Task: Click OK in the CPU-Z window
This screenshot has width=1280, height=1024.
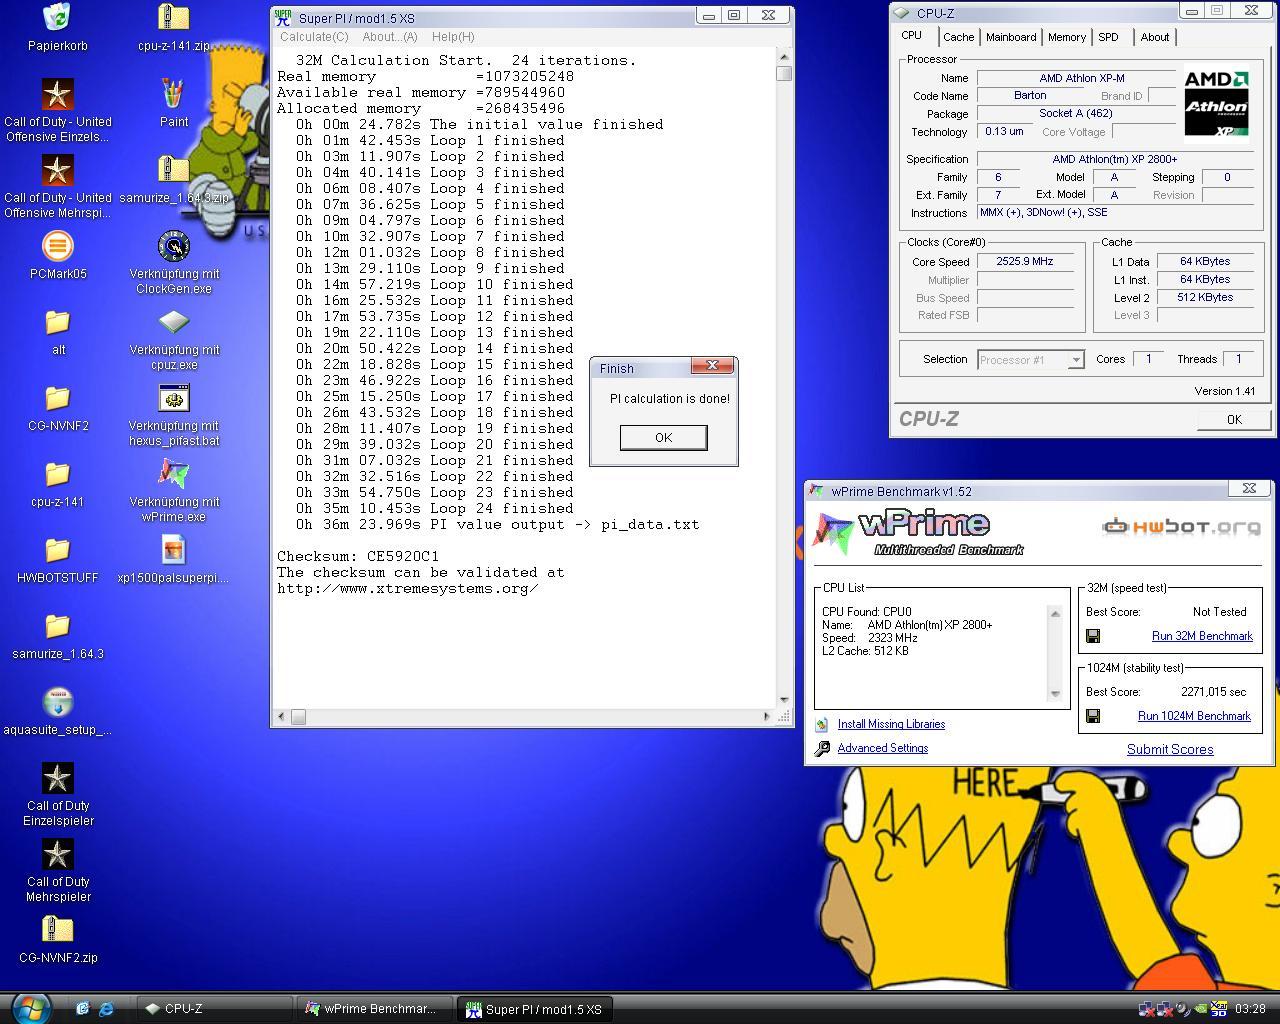Action: pos(1234,420)
